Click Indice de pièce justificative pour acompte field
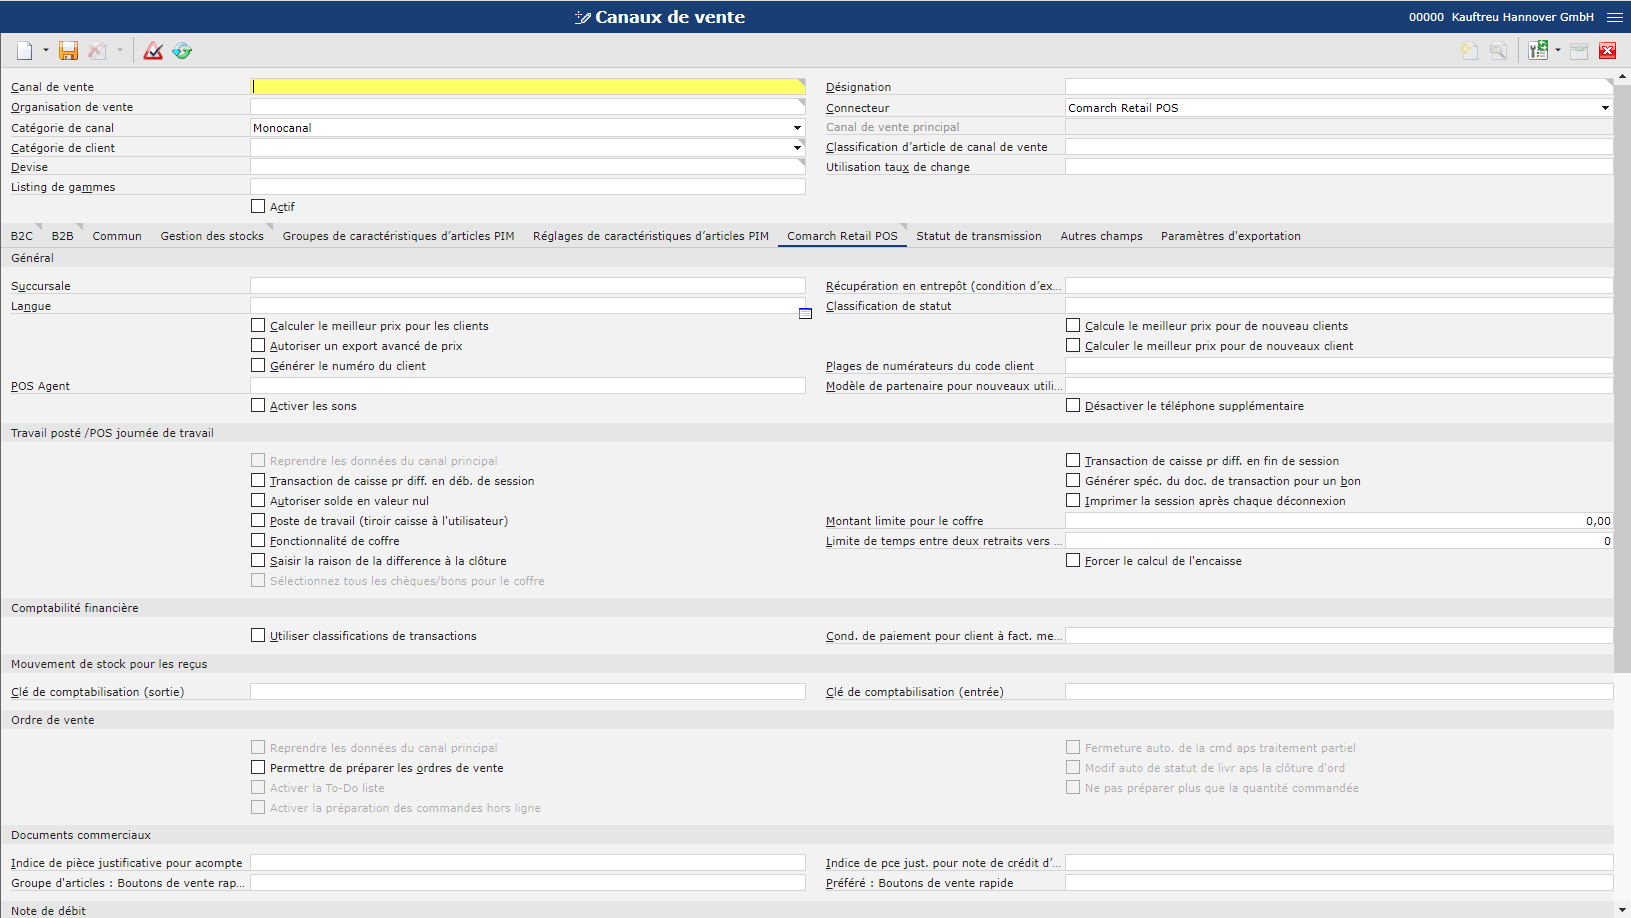Viewport: 1631px width, 918px height. pos(528,863)
